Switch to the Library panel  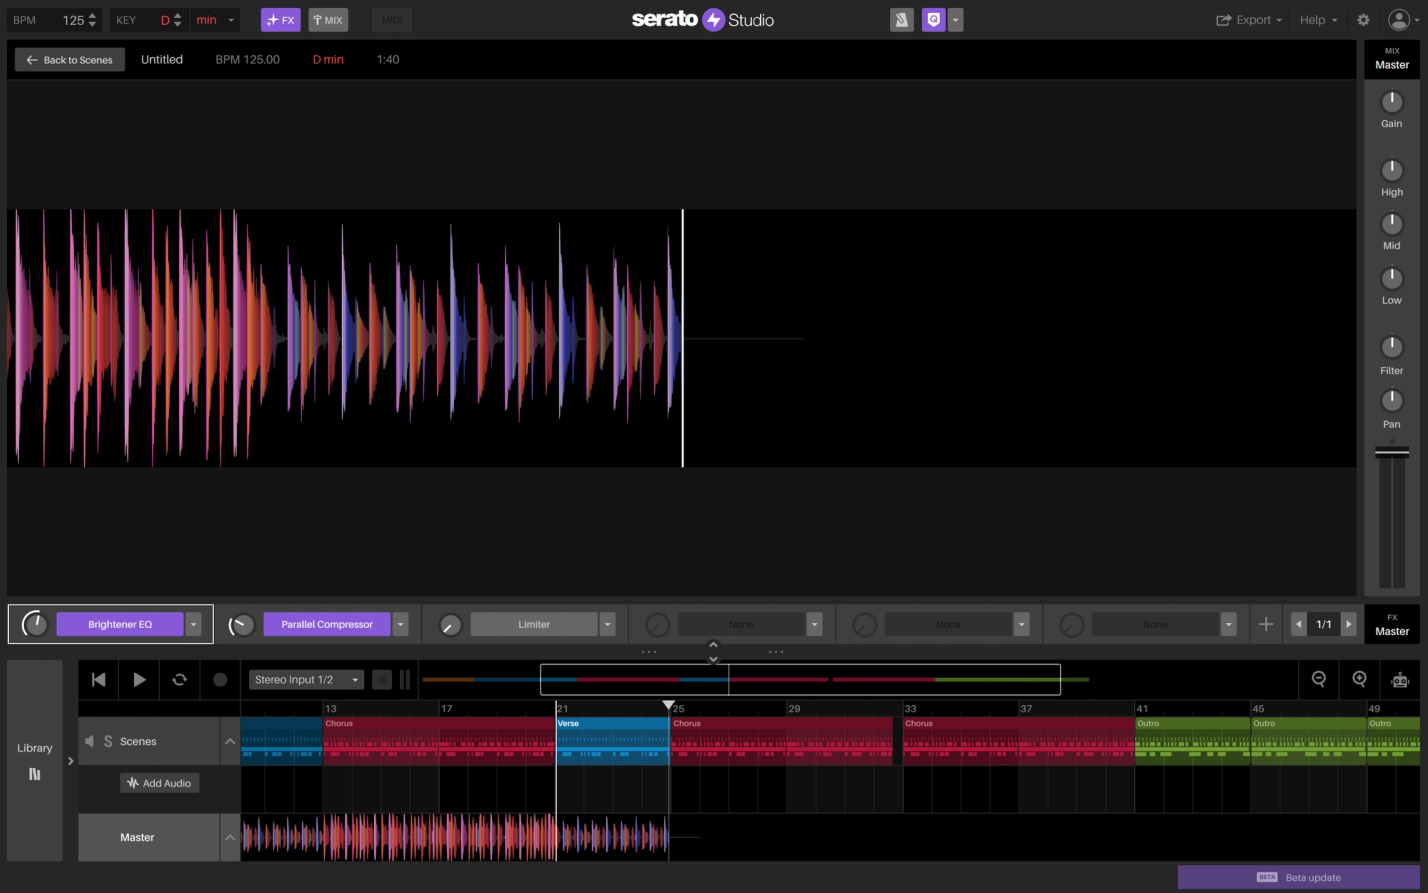35,747
